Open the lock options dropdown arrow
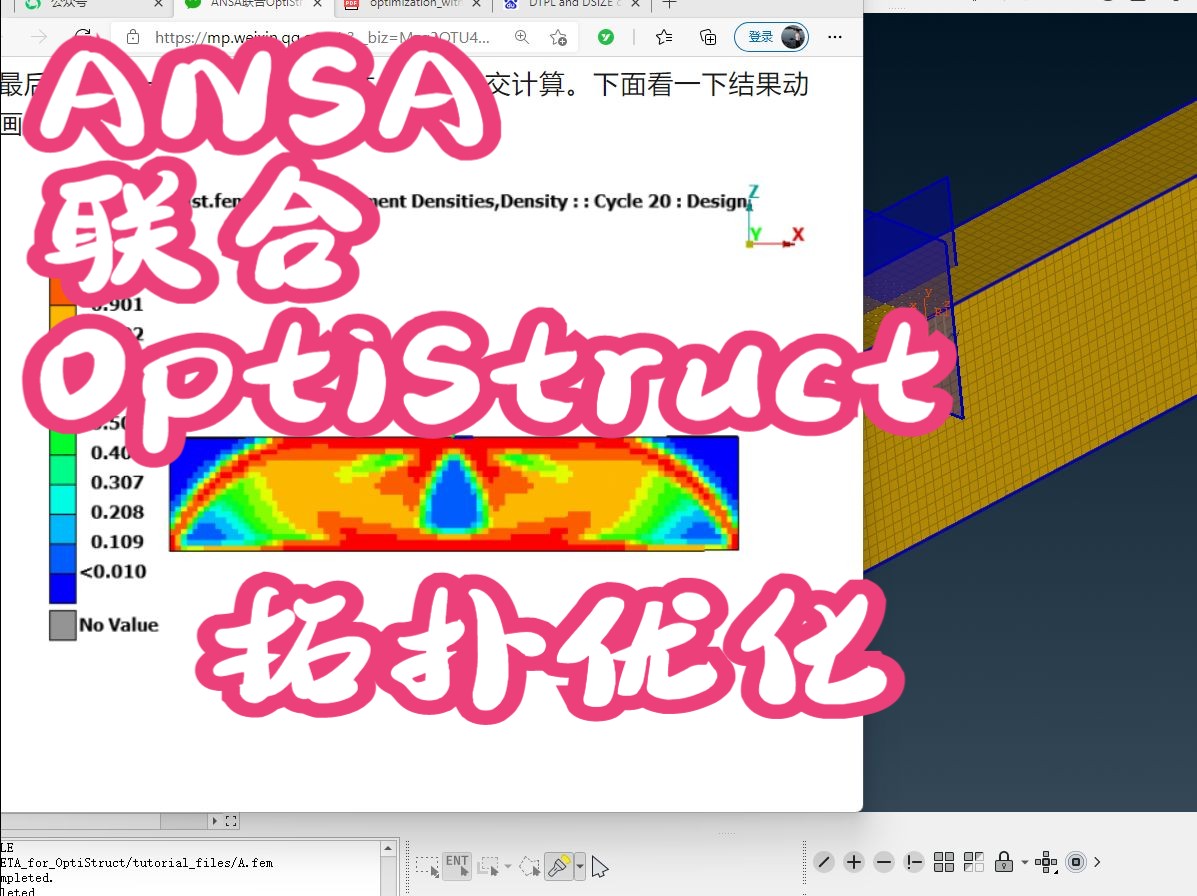 (1024, 862)
